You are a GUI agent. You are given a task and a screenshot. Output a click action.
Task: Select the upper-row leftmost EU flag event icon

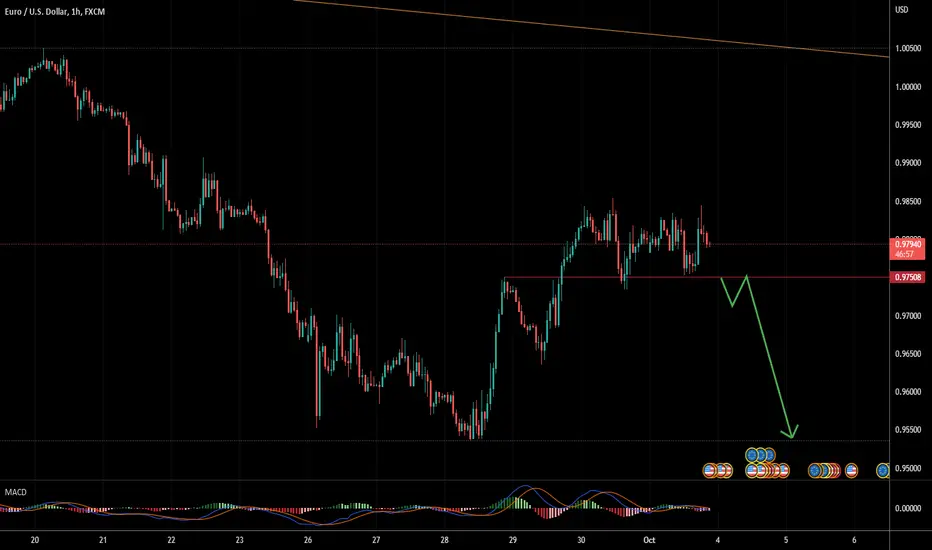point(752,455)
